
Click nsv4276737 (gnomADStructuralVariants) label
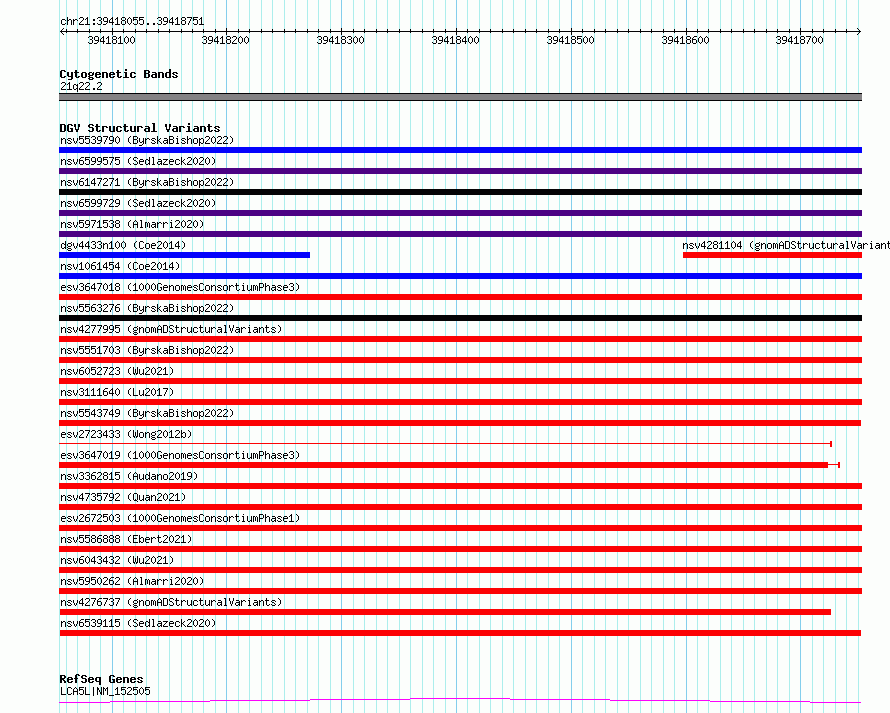click(x=171, y=602)
